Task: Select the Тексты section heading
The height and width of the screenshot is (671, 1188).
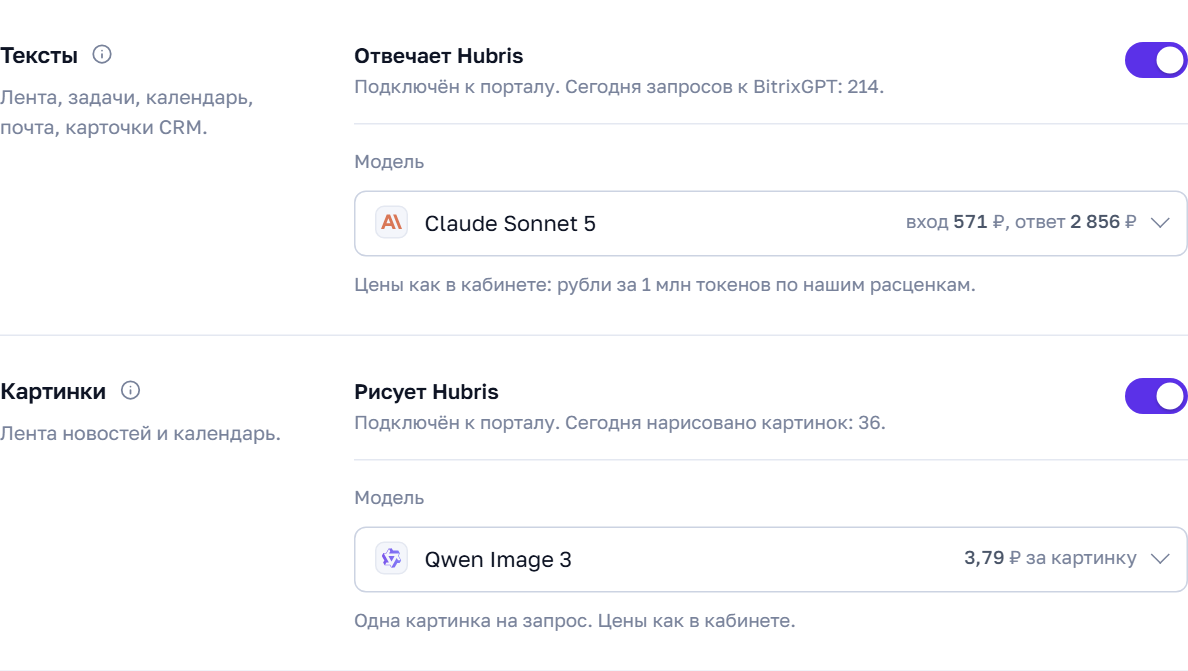Action: pos(39,55)
